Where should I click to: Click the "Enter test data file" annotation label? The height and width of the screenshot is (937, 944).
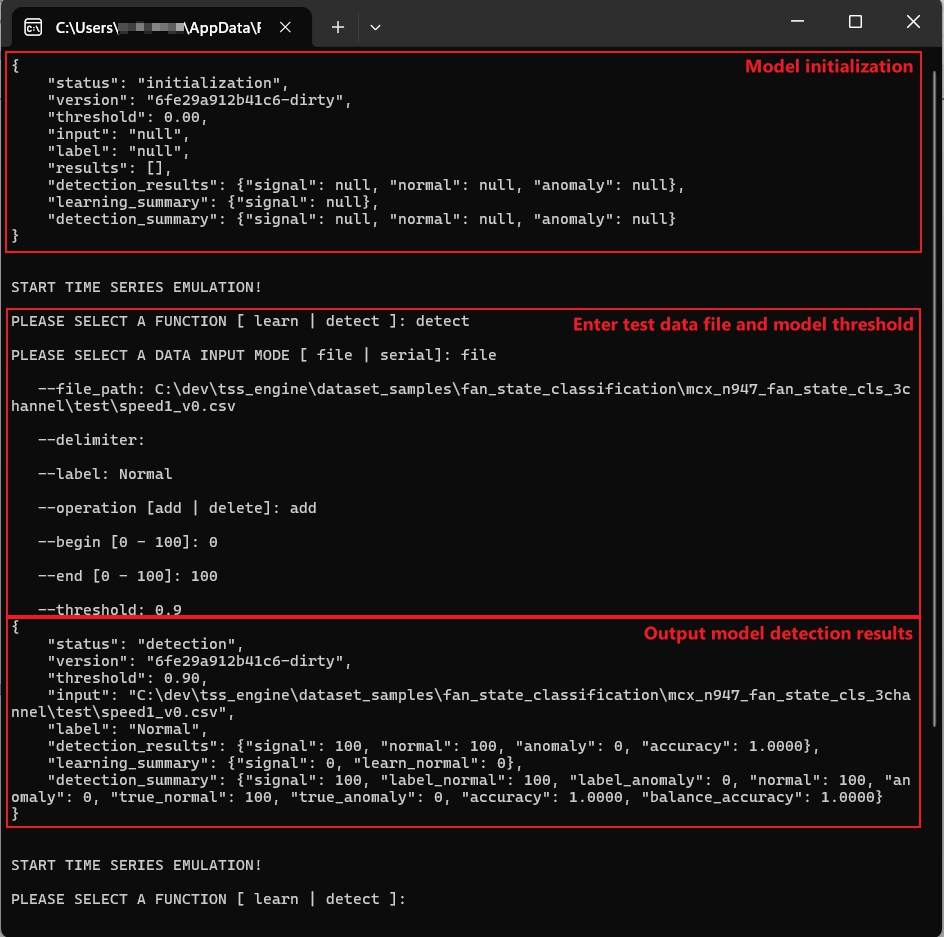742,324
